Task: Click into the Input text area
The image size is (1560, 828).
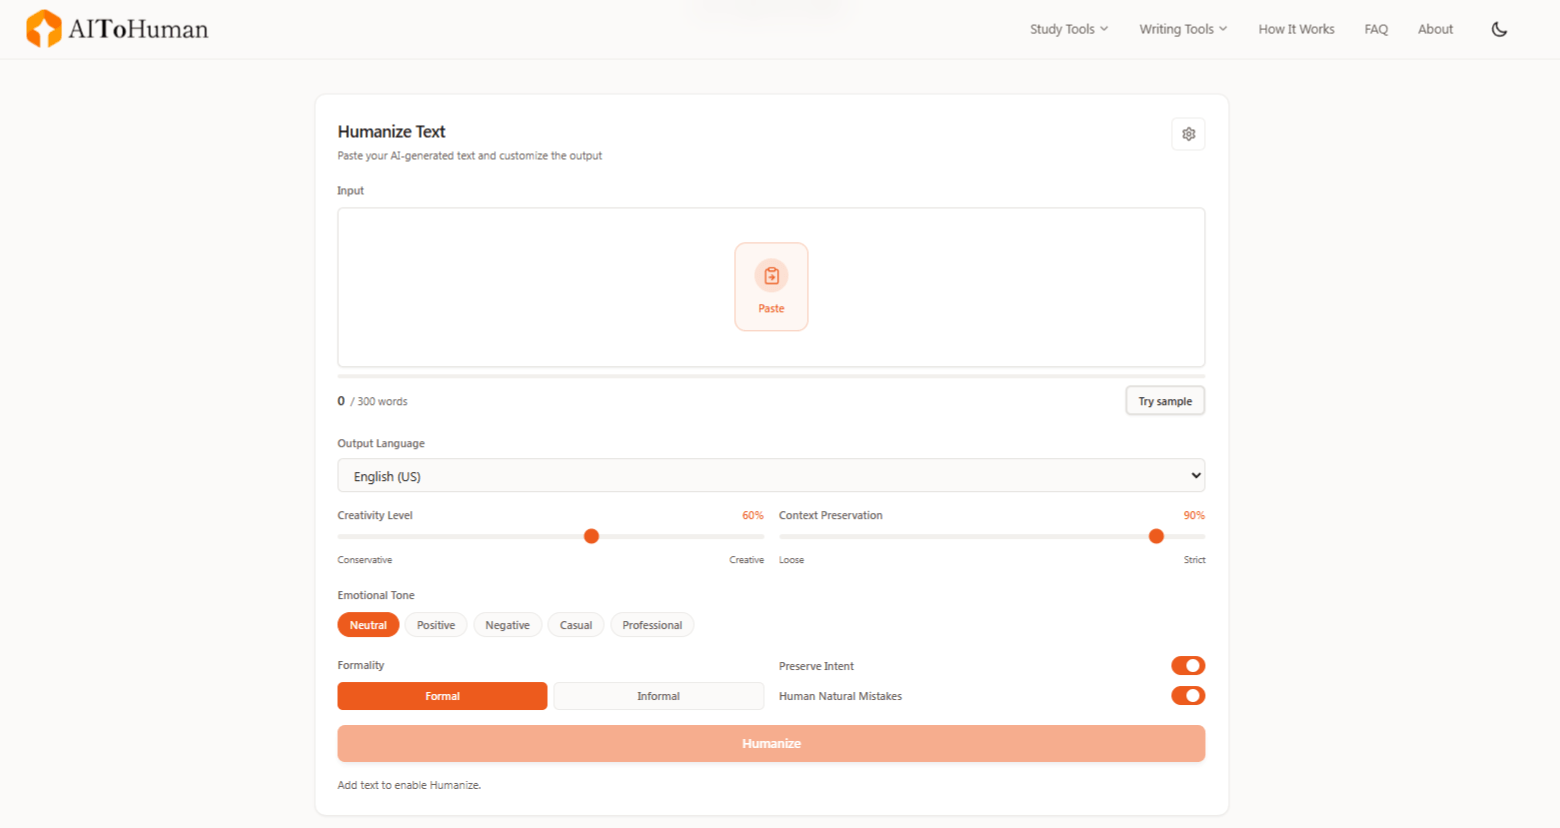Action: [771, 287]
